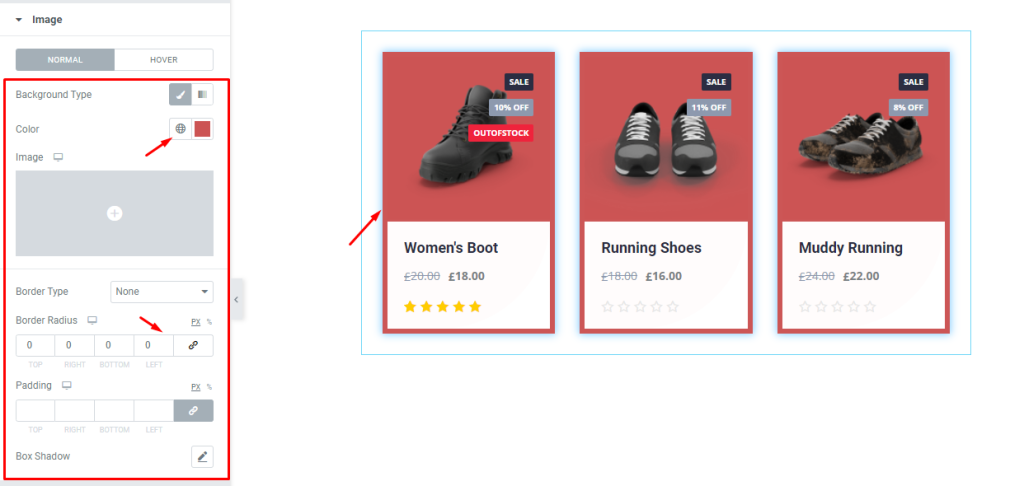Click the responsive device icon beside Border Radius

(x=93, y=321)
